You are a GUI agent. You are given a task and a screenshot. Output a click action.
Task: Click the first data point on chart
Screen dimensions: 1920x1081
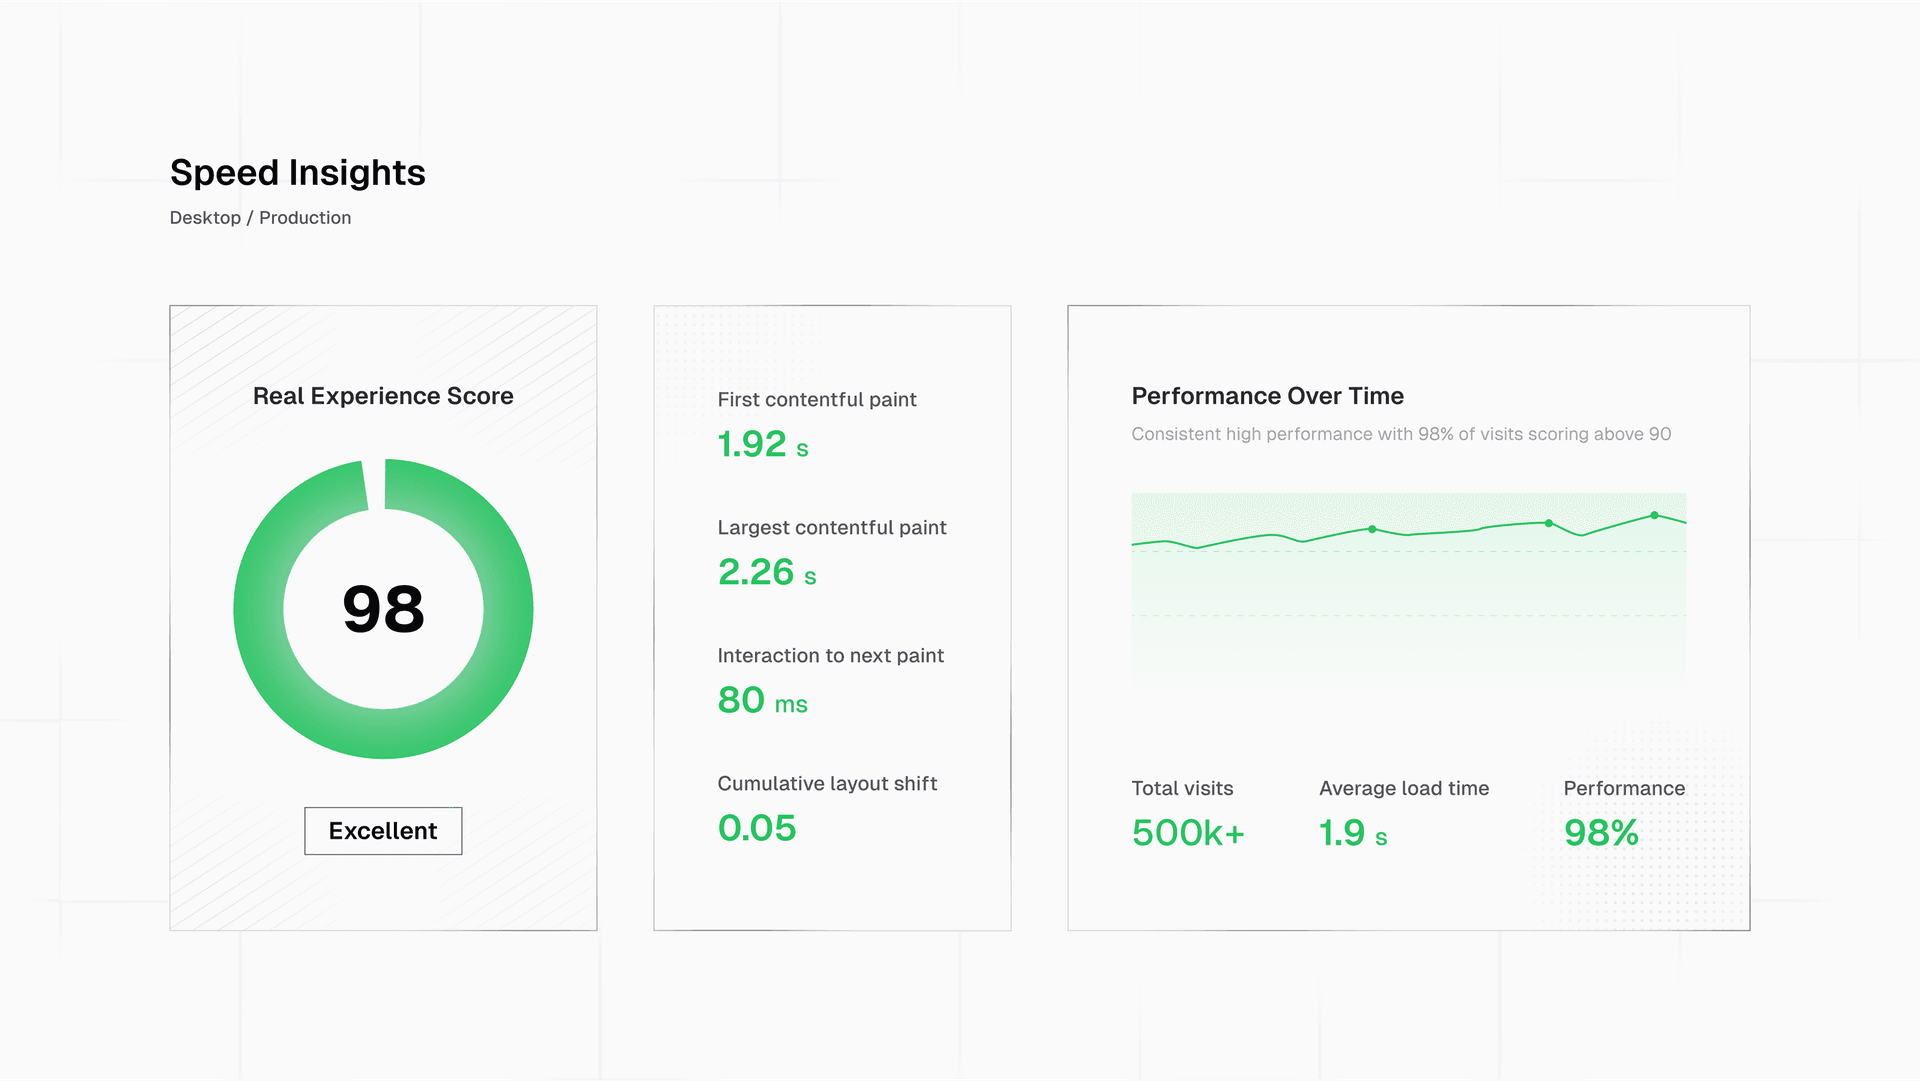[1372, 529]
